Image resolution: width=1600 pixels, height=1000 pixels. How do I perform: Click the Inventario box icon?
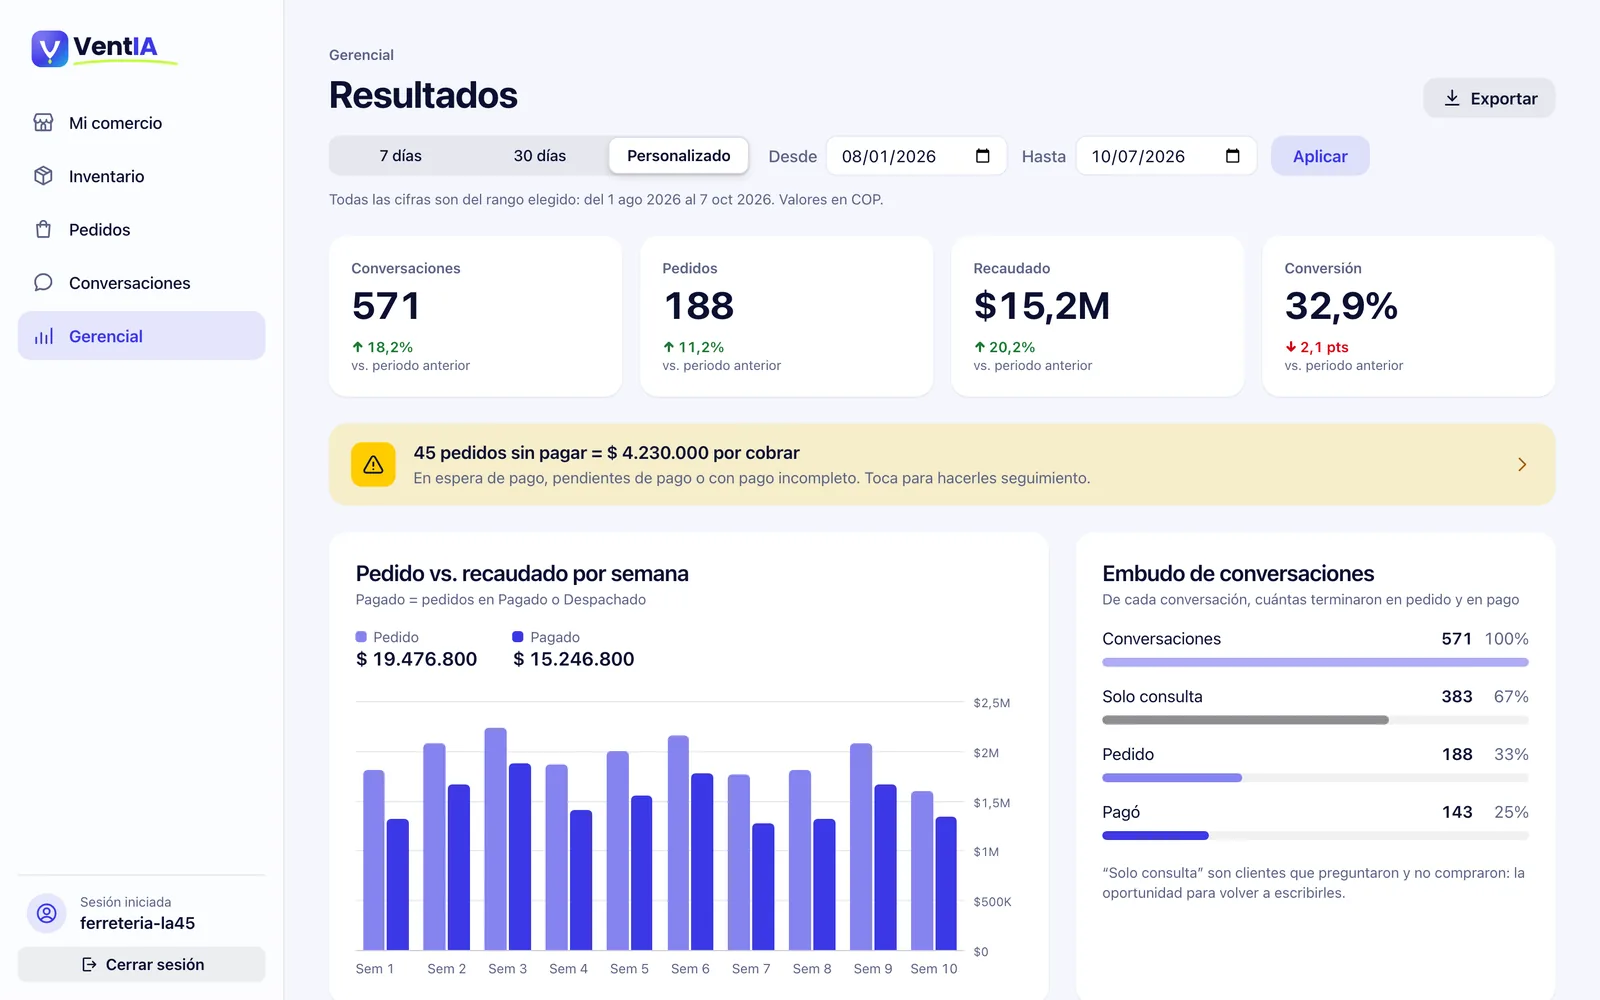(x=43, y=176)
